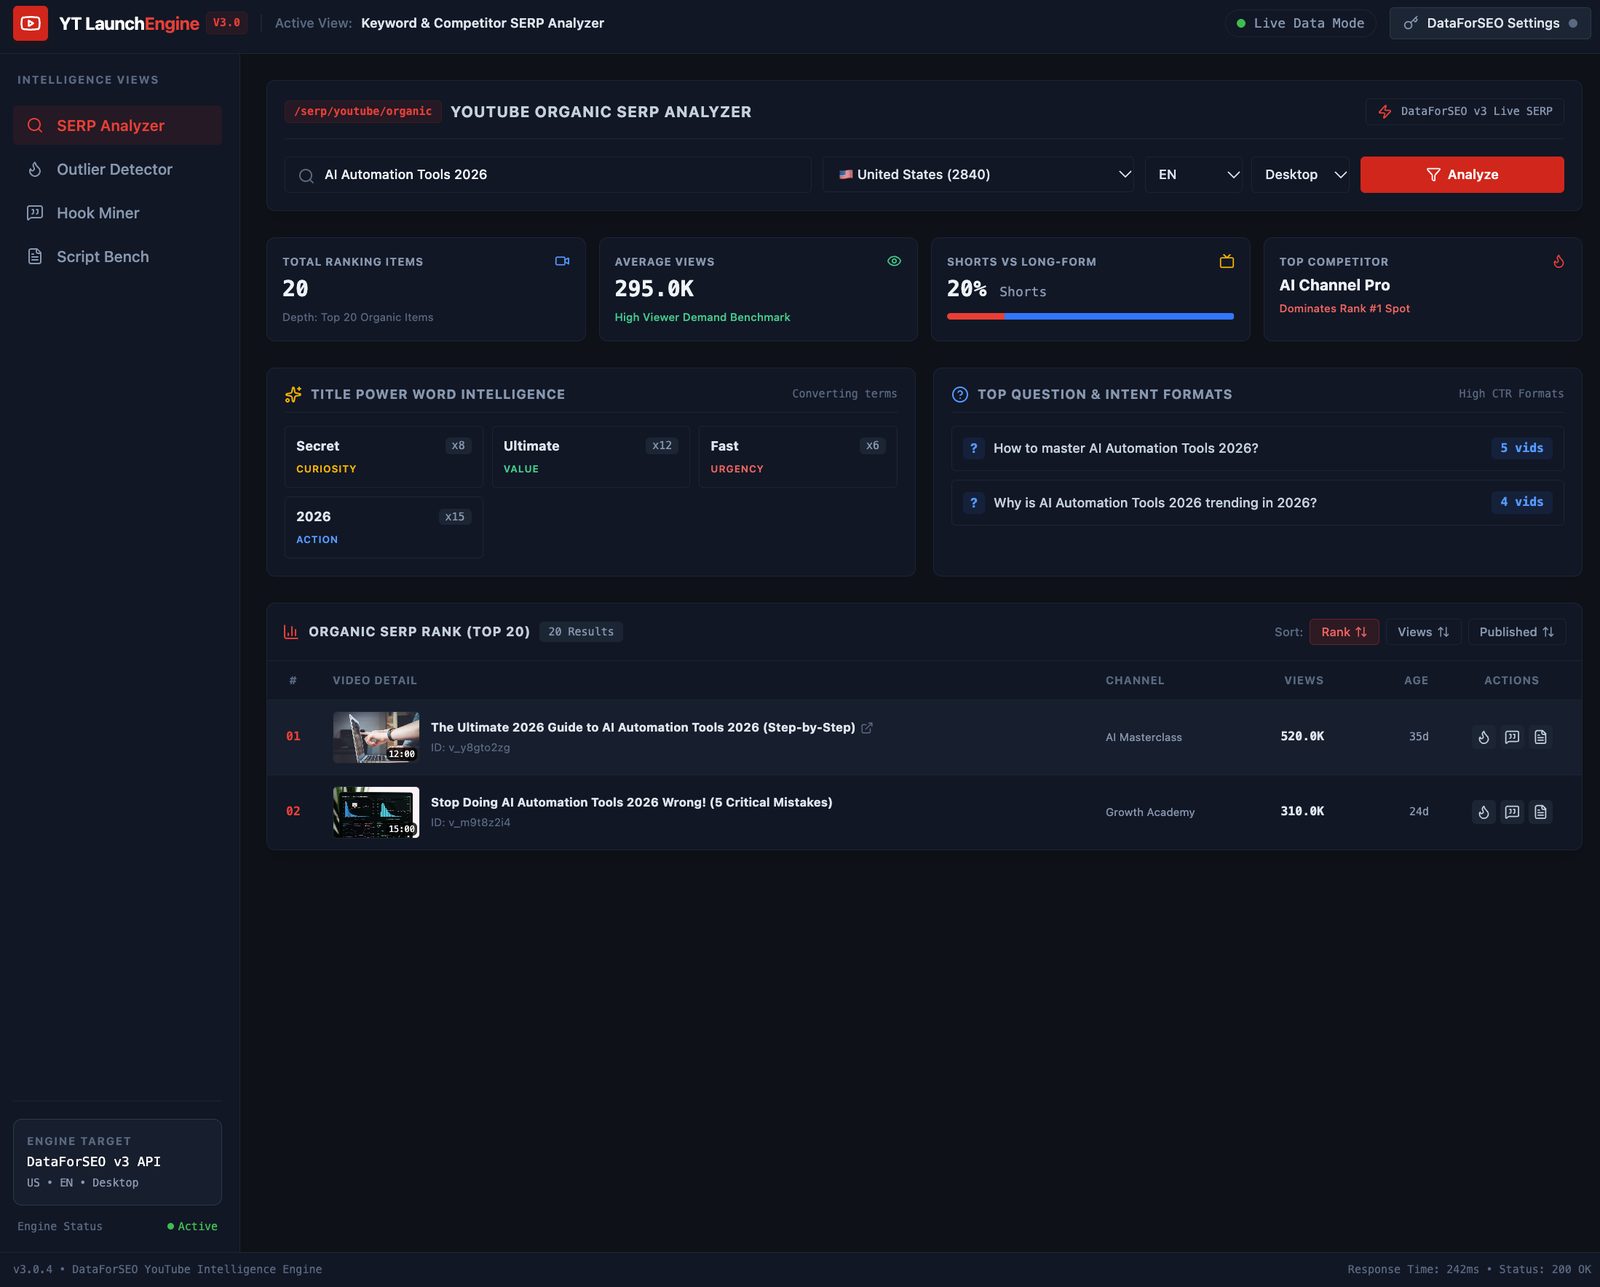
Task: Toggle sort by Rank
Action: tap(1344, 632)
